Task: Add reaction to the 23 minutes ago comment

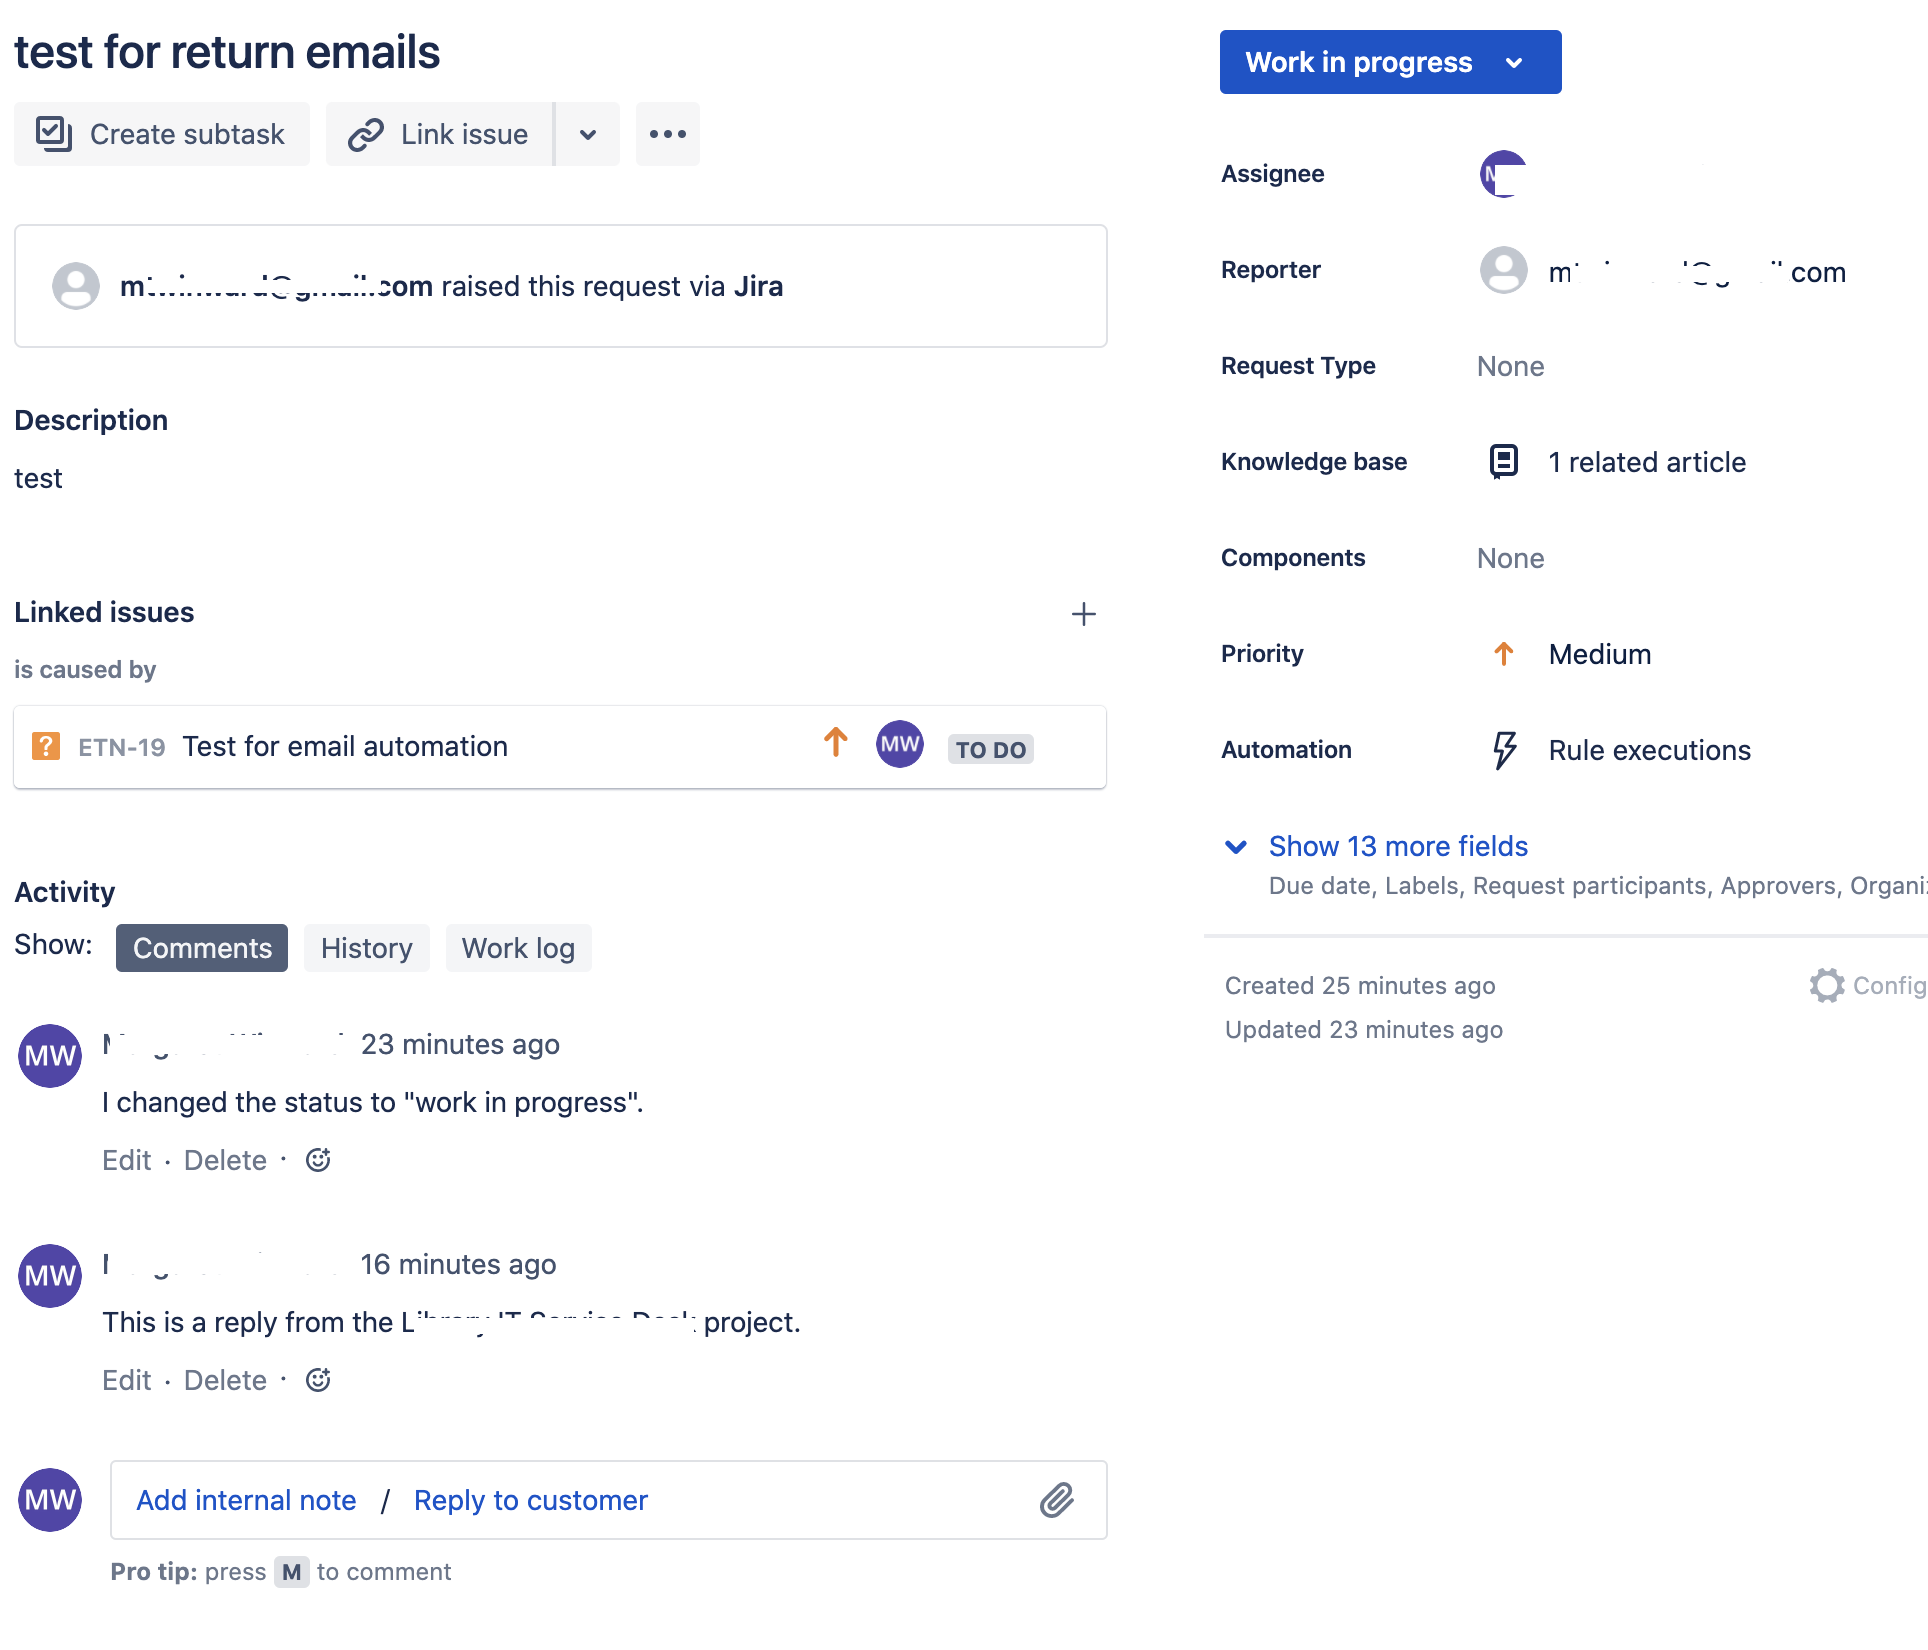Action: coord(318,1160)
